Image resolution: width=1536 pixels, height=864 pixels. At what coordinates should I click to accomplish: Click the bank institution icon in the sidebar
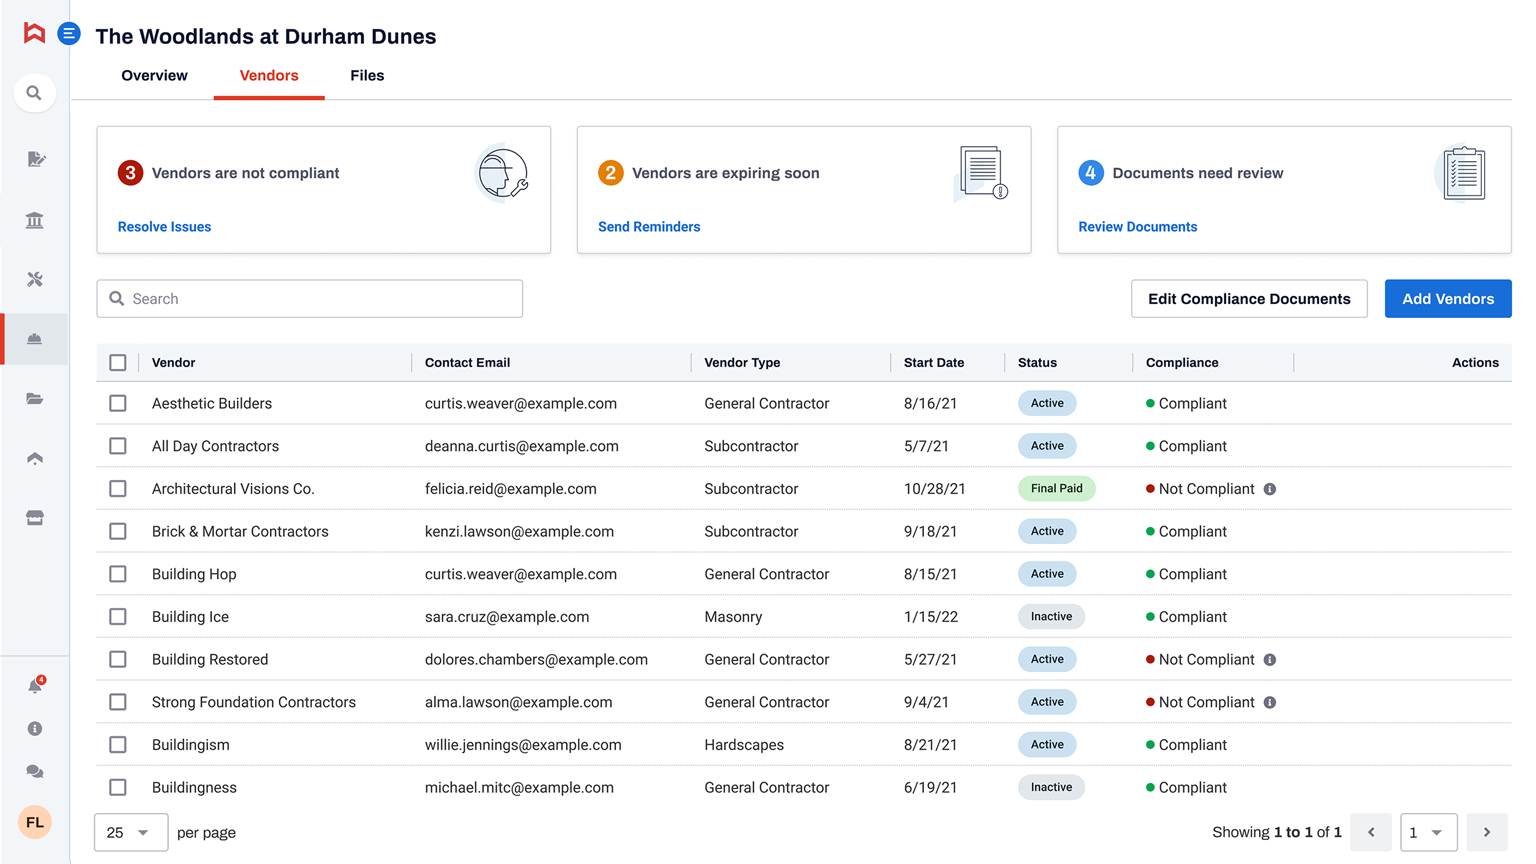point(34,219)
